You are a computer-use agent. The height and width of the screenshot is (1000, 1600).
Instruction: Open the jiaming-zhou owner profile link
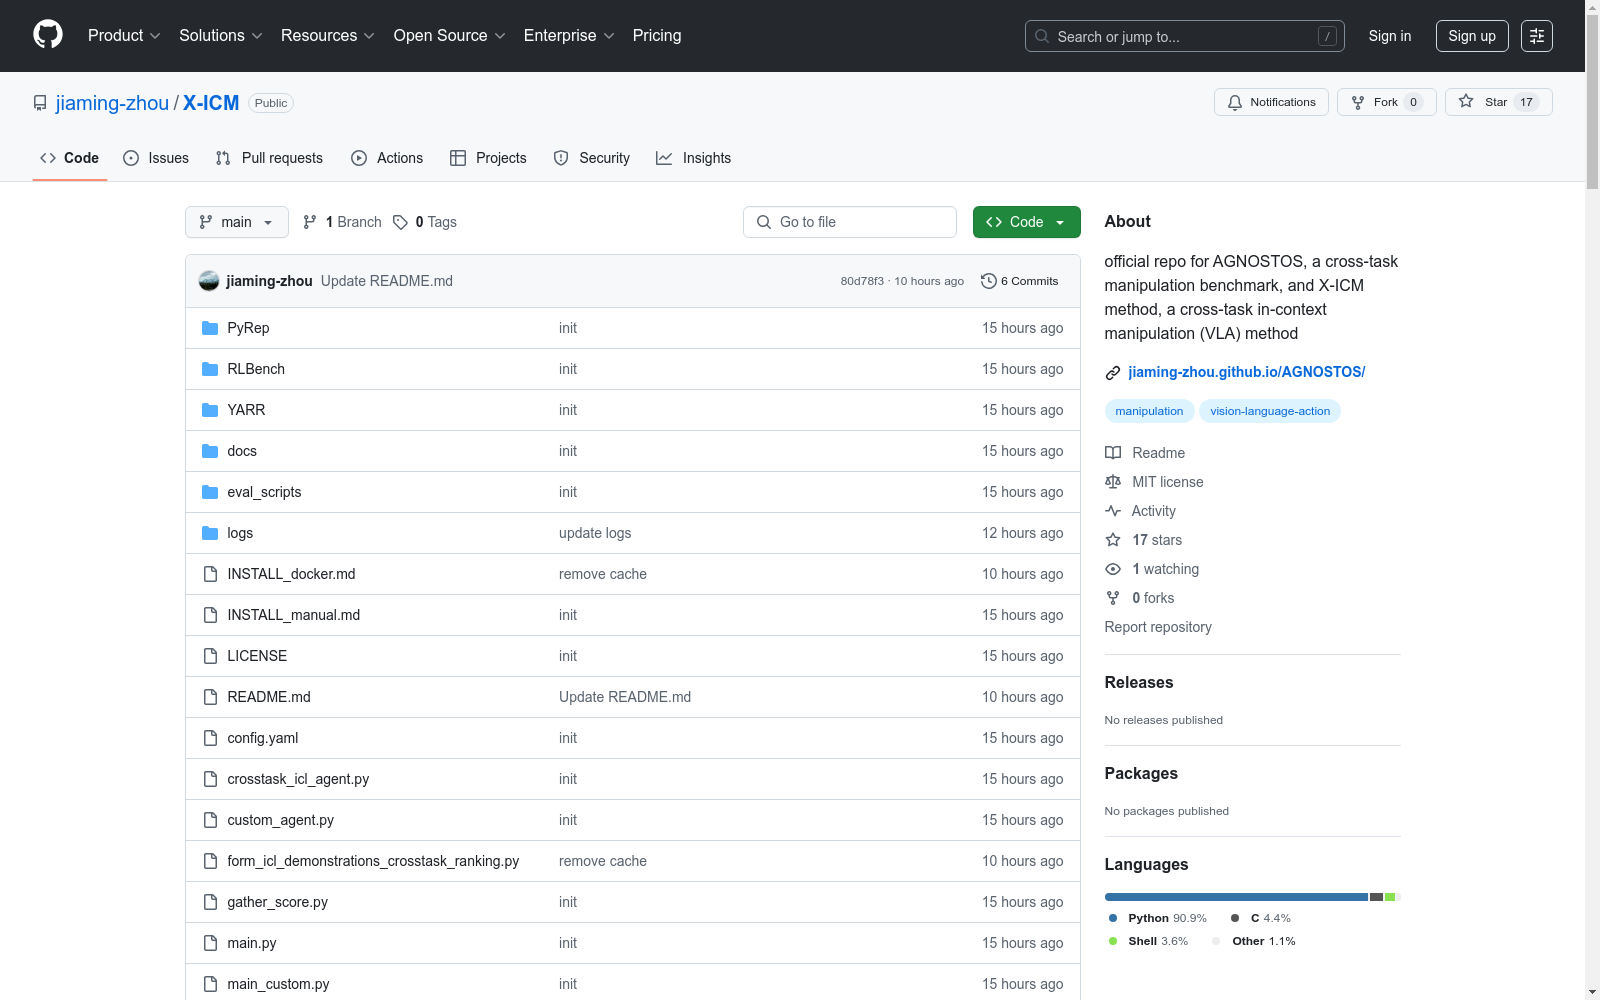pos(112,103)
